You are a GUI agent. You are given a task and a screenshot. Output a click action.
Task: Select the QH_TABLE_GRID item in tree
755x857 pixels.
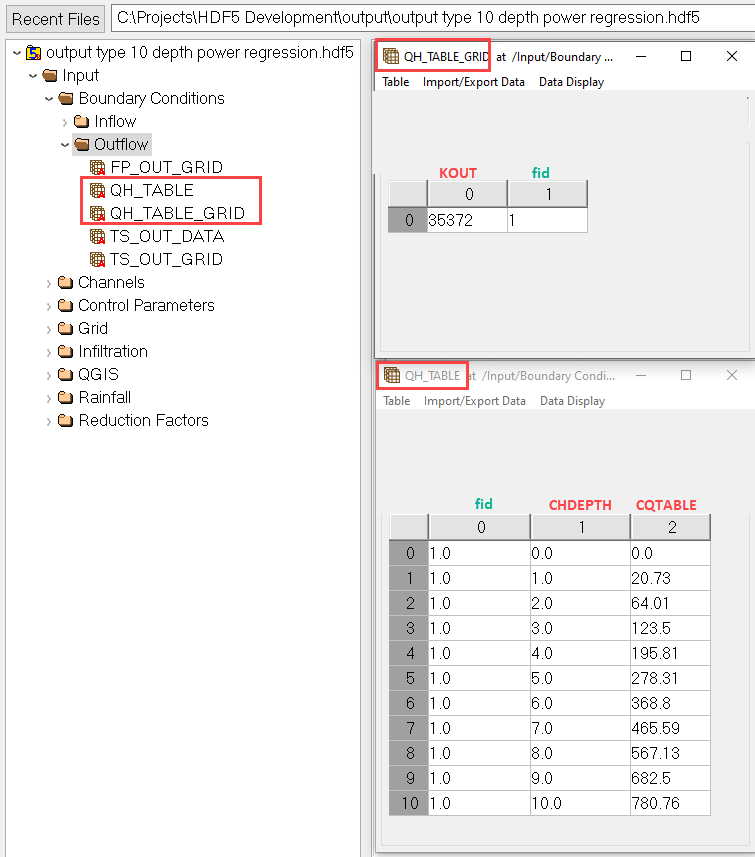tap(176, 213)
